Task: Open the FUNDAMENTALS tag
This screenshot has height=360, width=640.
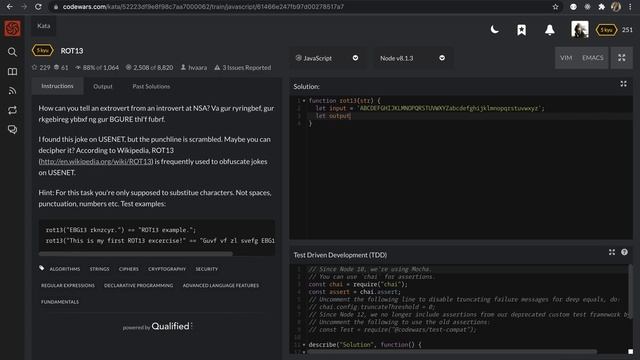Action: click(60, 302)
